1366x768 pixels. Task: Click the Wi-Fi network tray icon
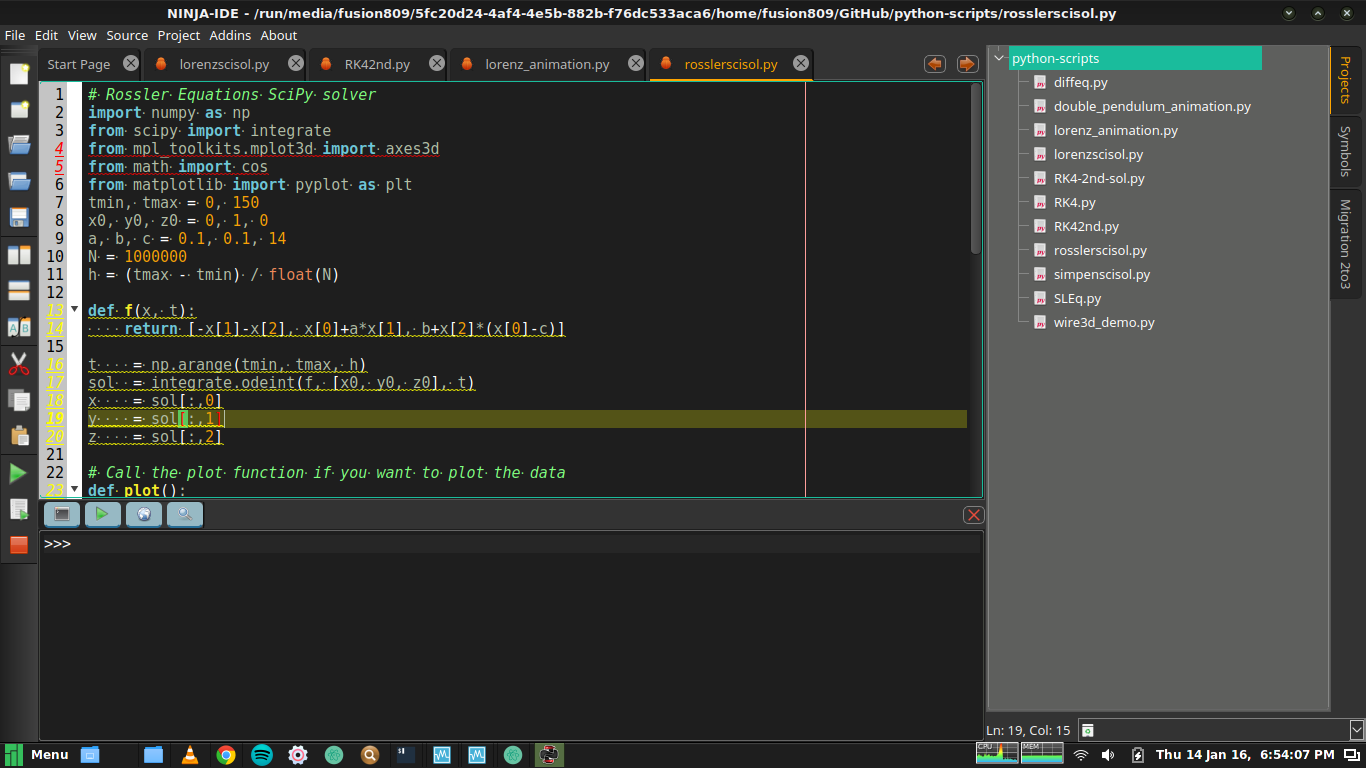[1080, 755]
